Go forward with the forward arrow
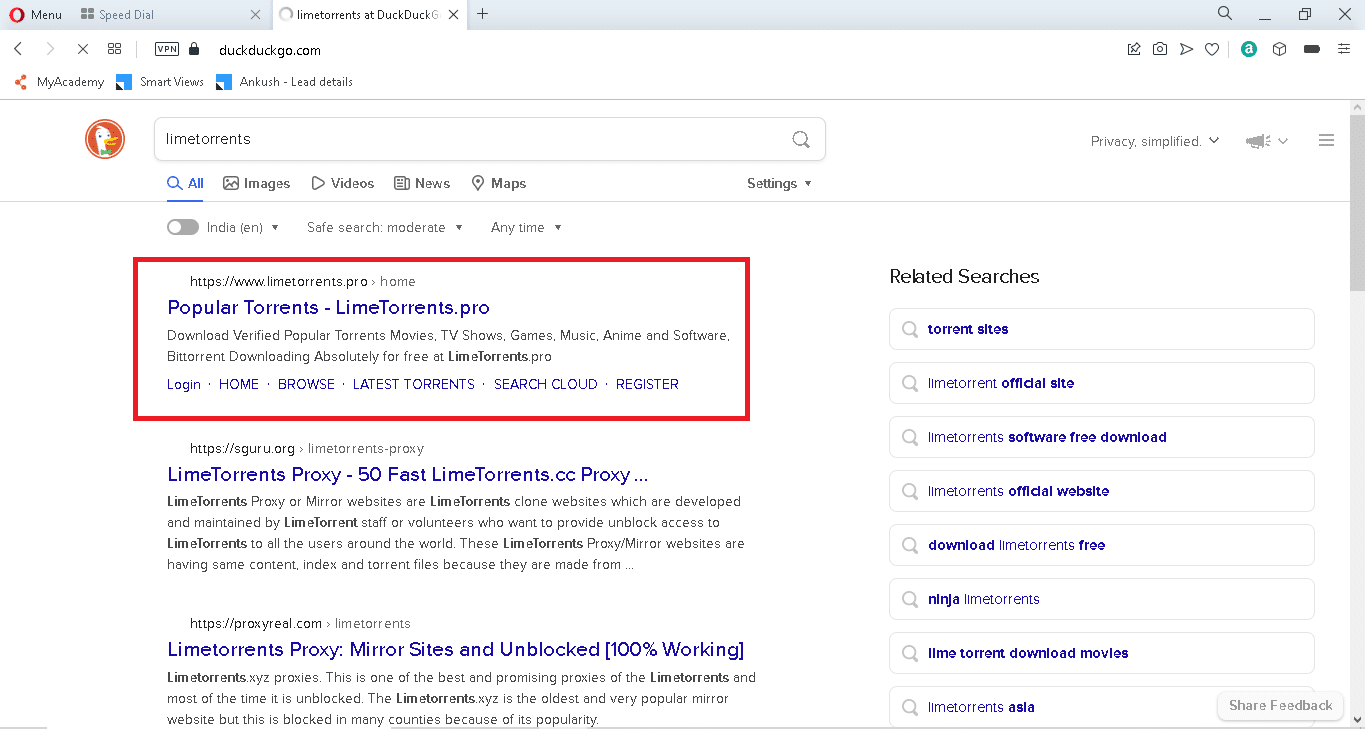The width and height of the screenshot is (1365, 729). click(50, 49)
